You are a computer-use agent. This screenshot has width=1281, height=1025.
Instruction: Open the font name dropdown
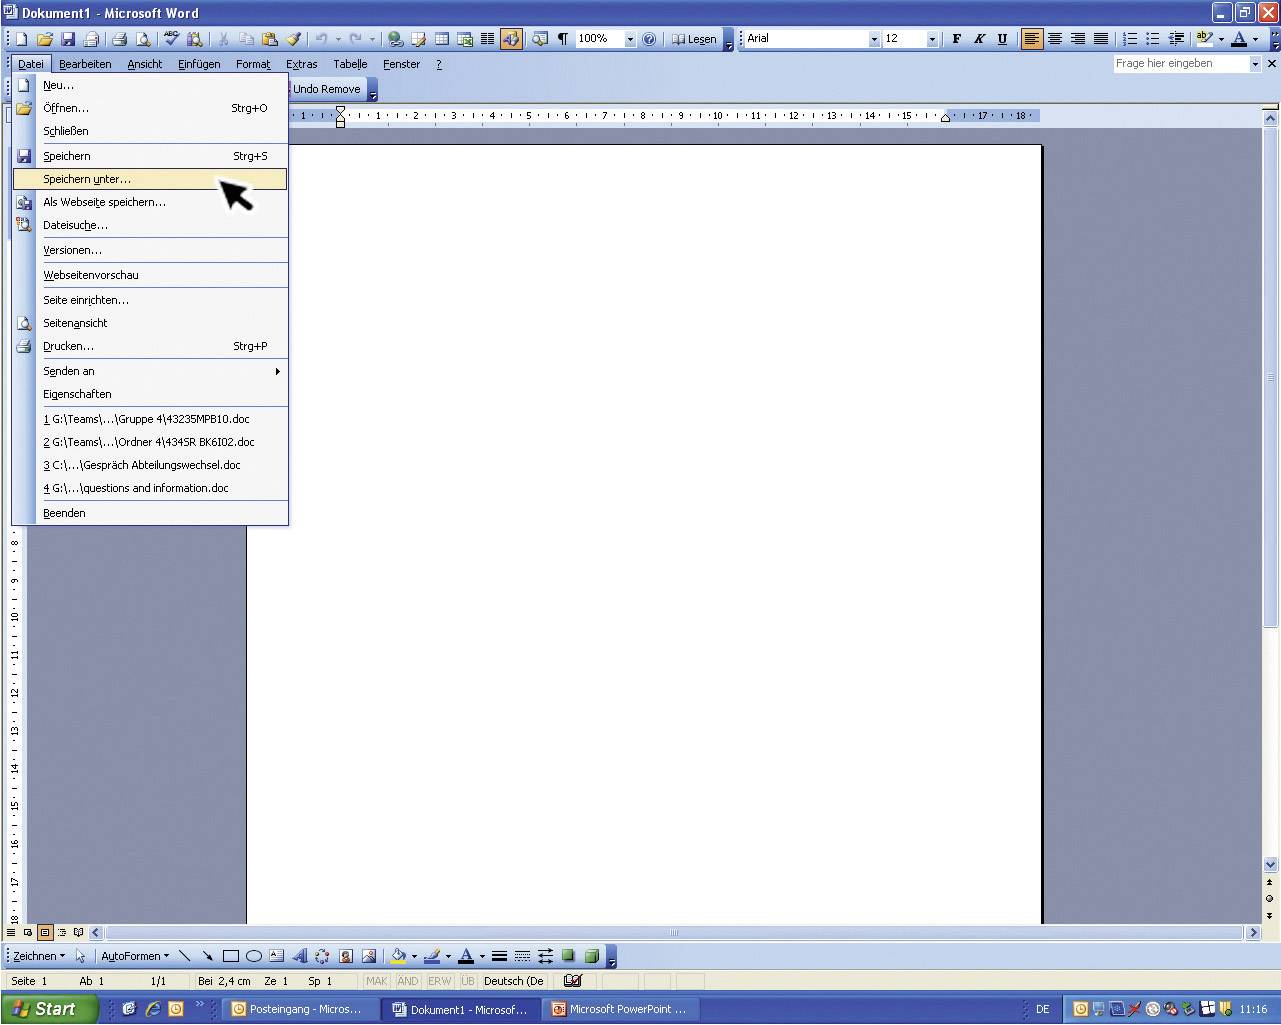tap(874, 39)
